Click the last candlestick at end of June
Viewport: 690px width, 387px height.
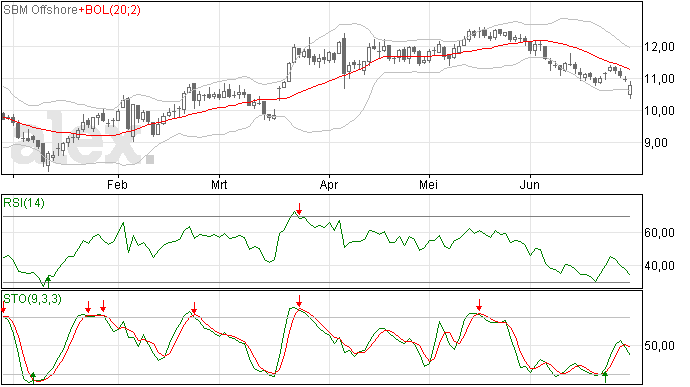pos(630,90)
